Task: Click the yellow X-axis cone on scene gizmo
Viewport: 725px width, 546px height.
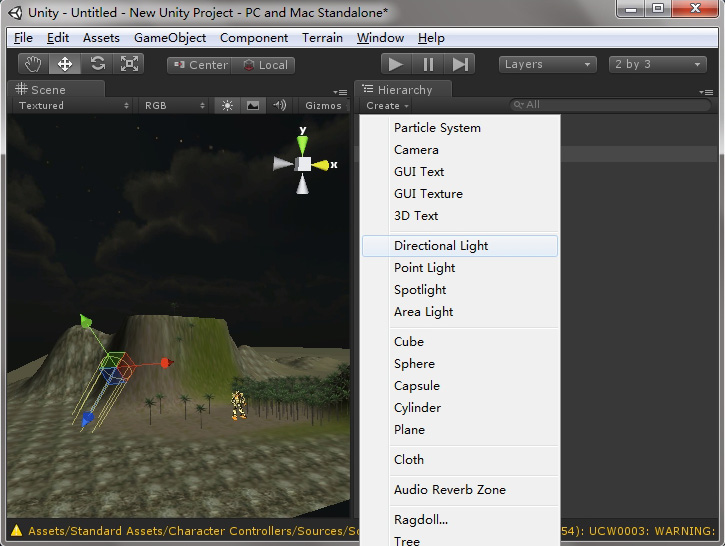Action: [x=320, y=165]
